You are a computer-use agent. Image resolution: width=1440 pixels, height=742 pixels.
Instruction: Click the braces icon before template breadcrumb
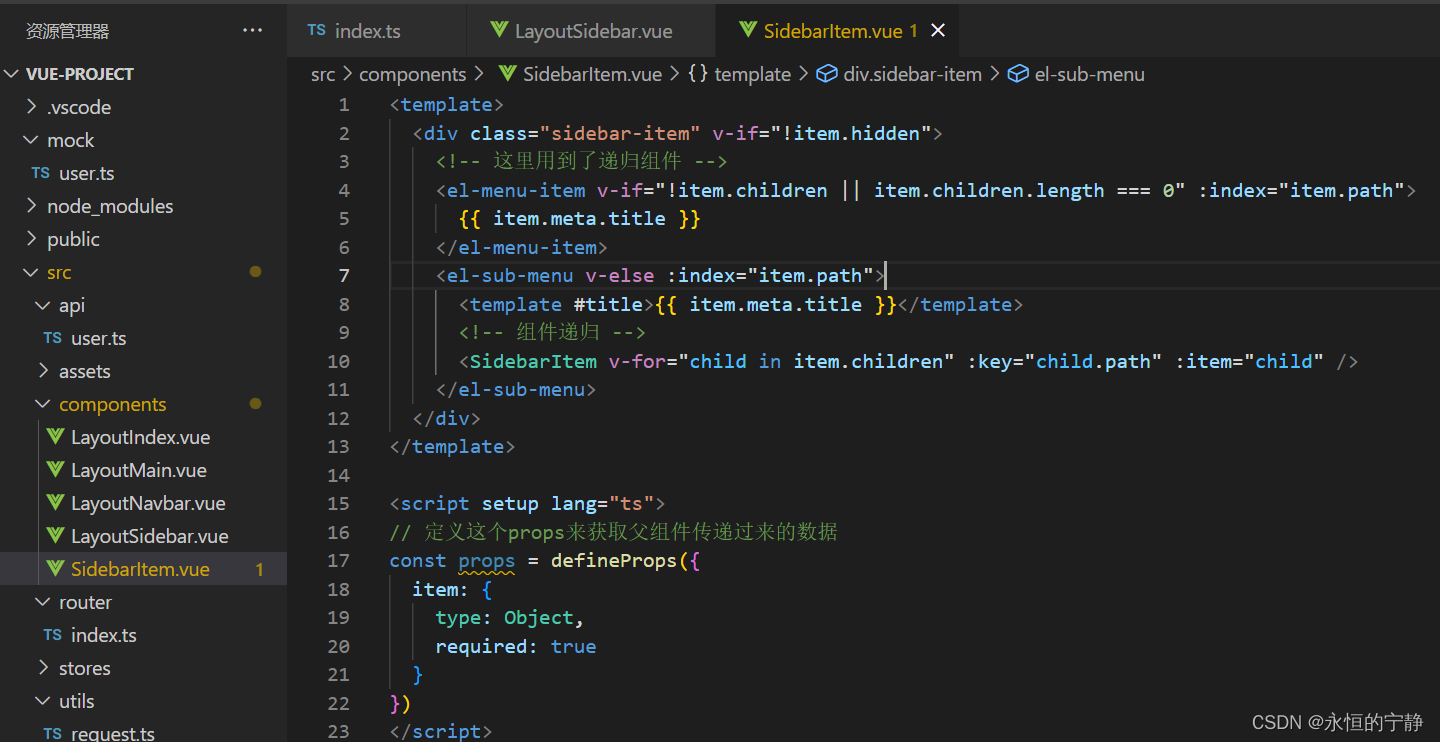coord(698,74)
